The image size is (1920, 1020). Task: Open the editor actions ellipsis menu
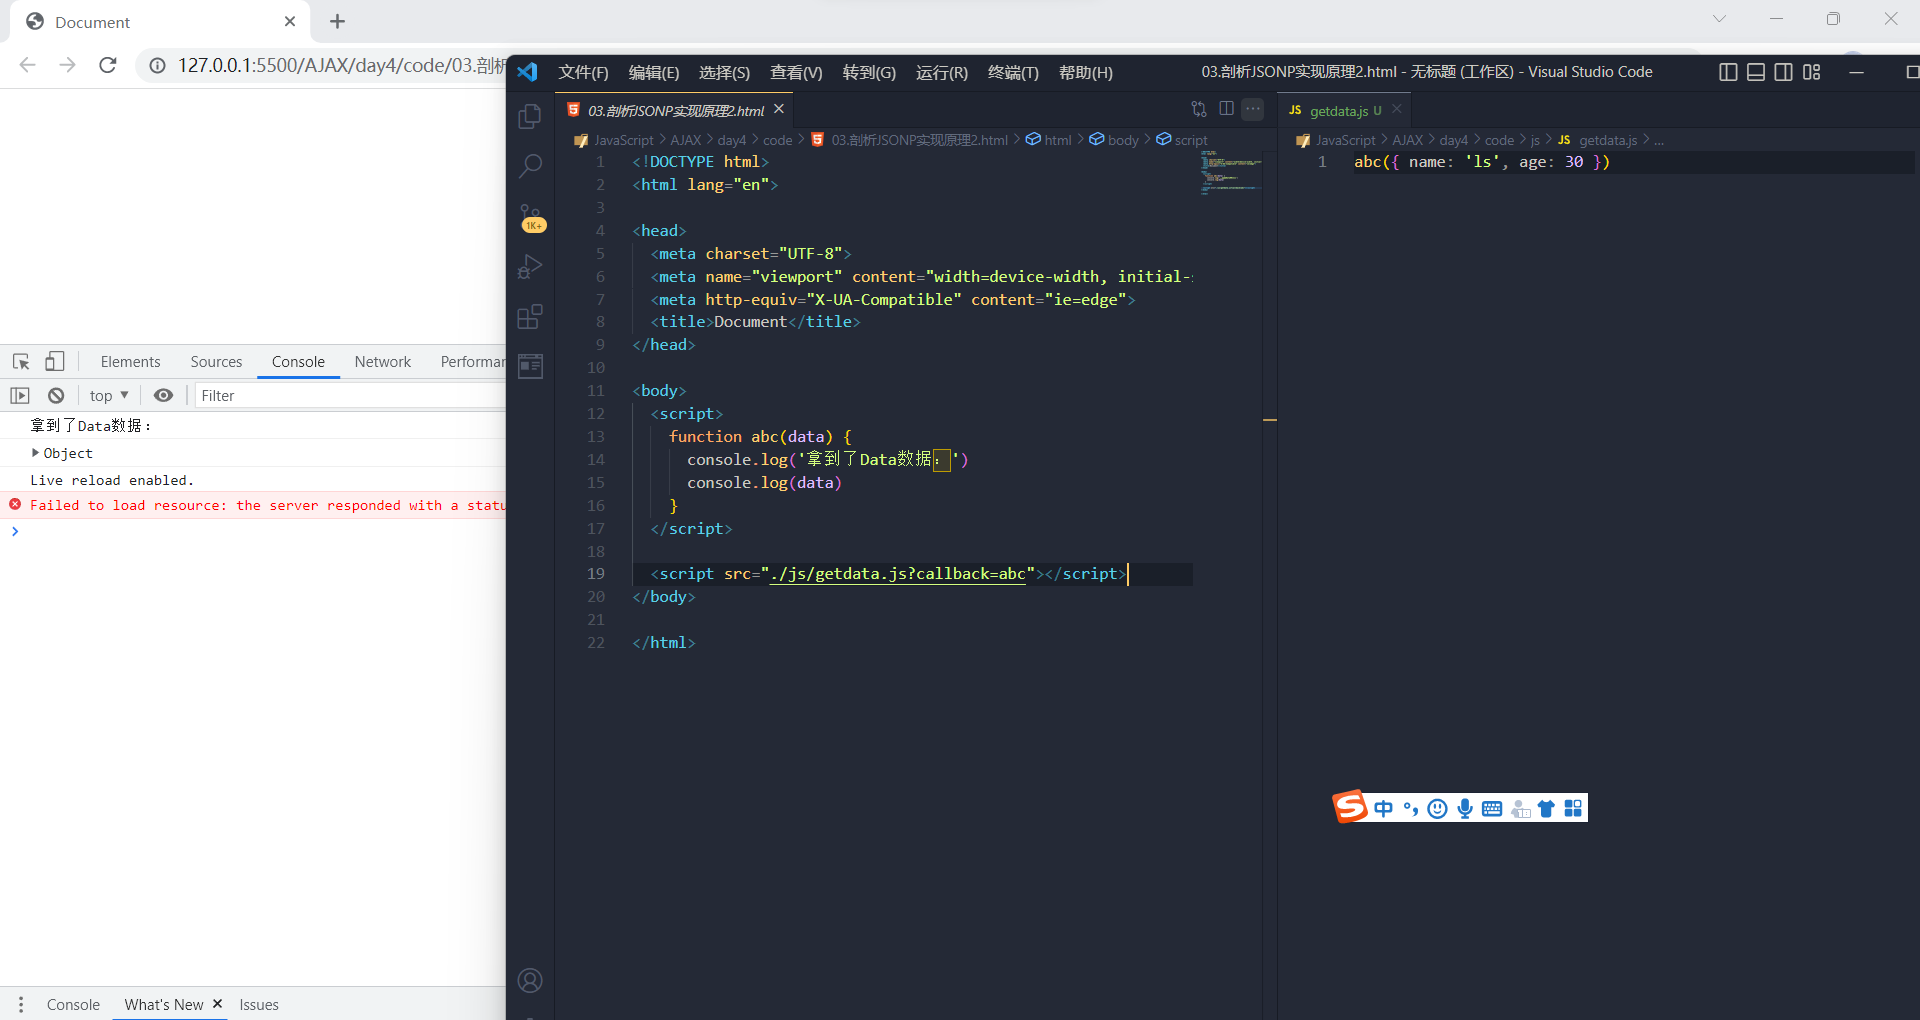coord(1252,109)
